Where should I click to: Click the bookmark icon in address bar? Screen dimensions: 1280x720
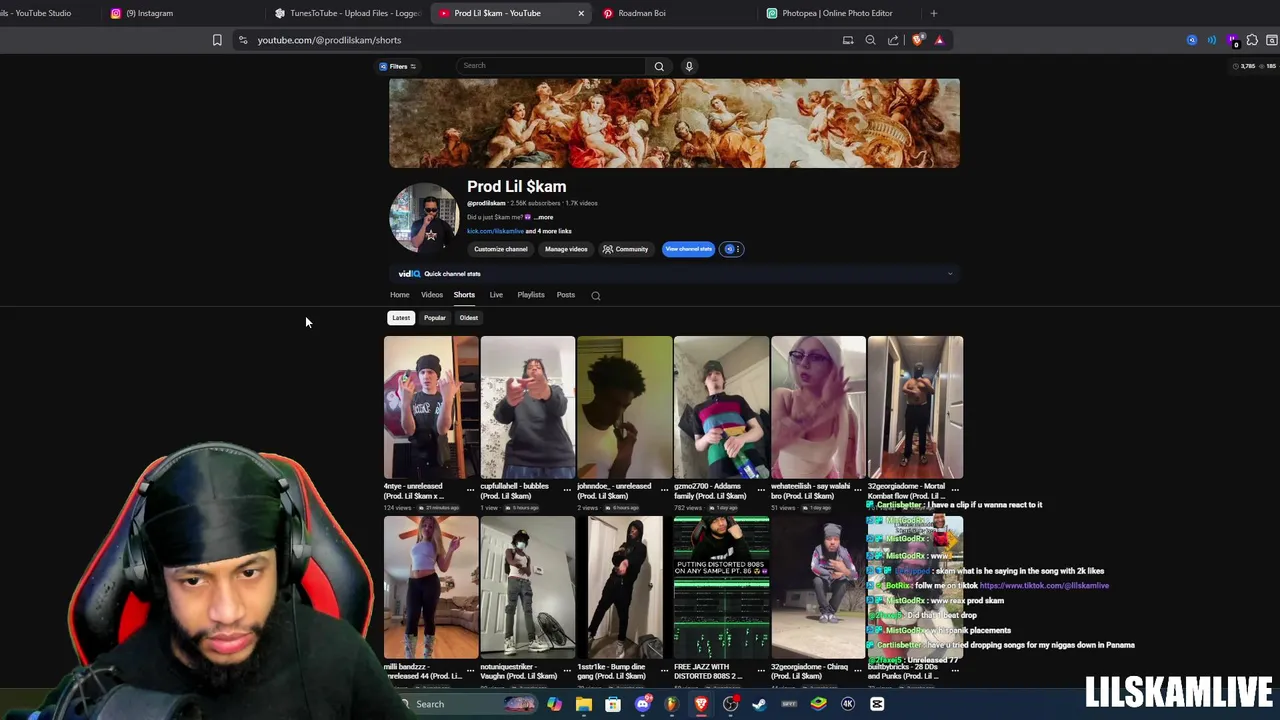pyautogui.click(x=217, y=40)
